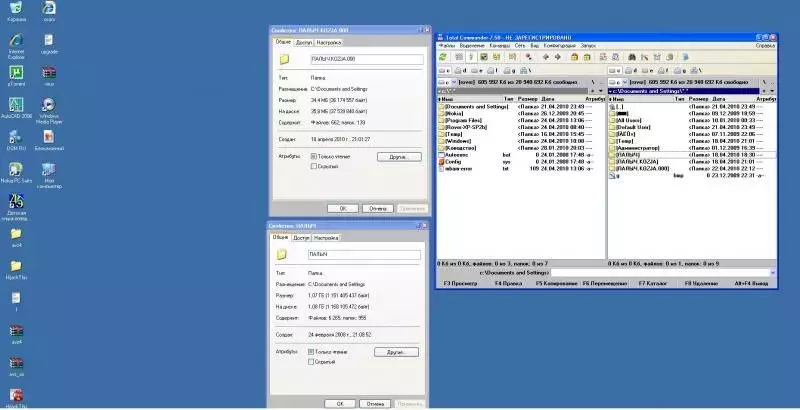Switch to Доступ tab in ПАЛЫЧ.KOZJA.000 properties
The height and width of the screenshot is (410, 800).
coord(304,42)
